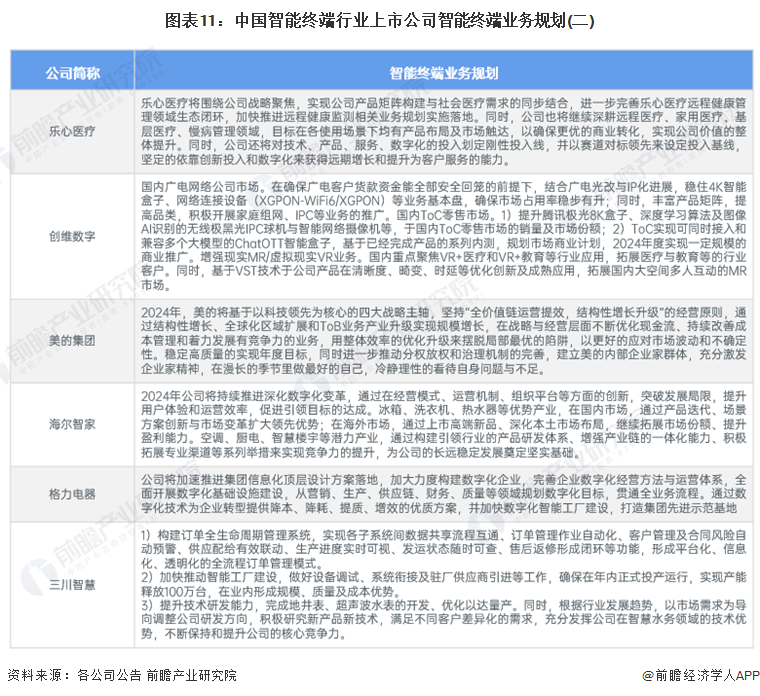Click 三川智慧 item 3) 提升技术研发能力
This screenshot has width=760, height=696.
pos(443,619)
